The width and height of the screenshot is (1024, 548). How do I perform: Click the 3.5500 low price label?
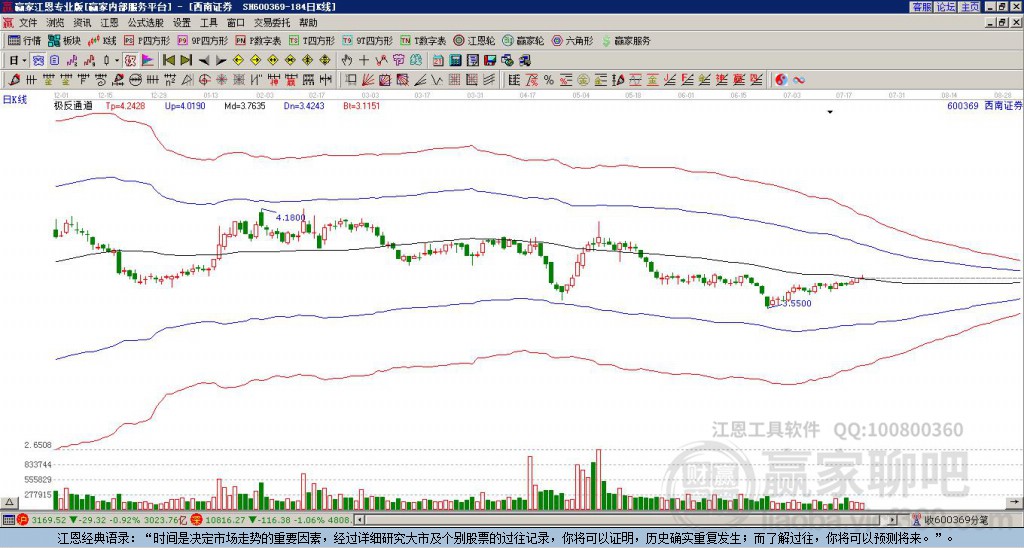pyautogui.click(x=796, y=303)
